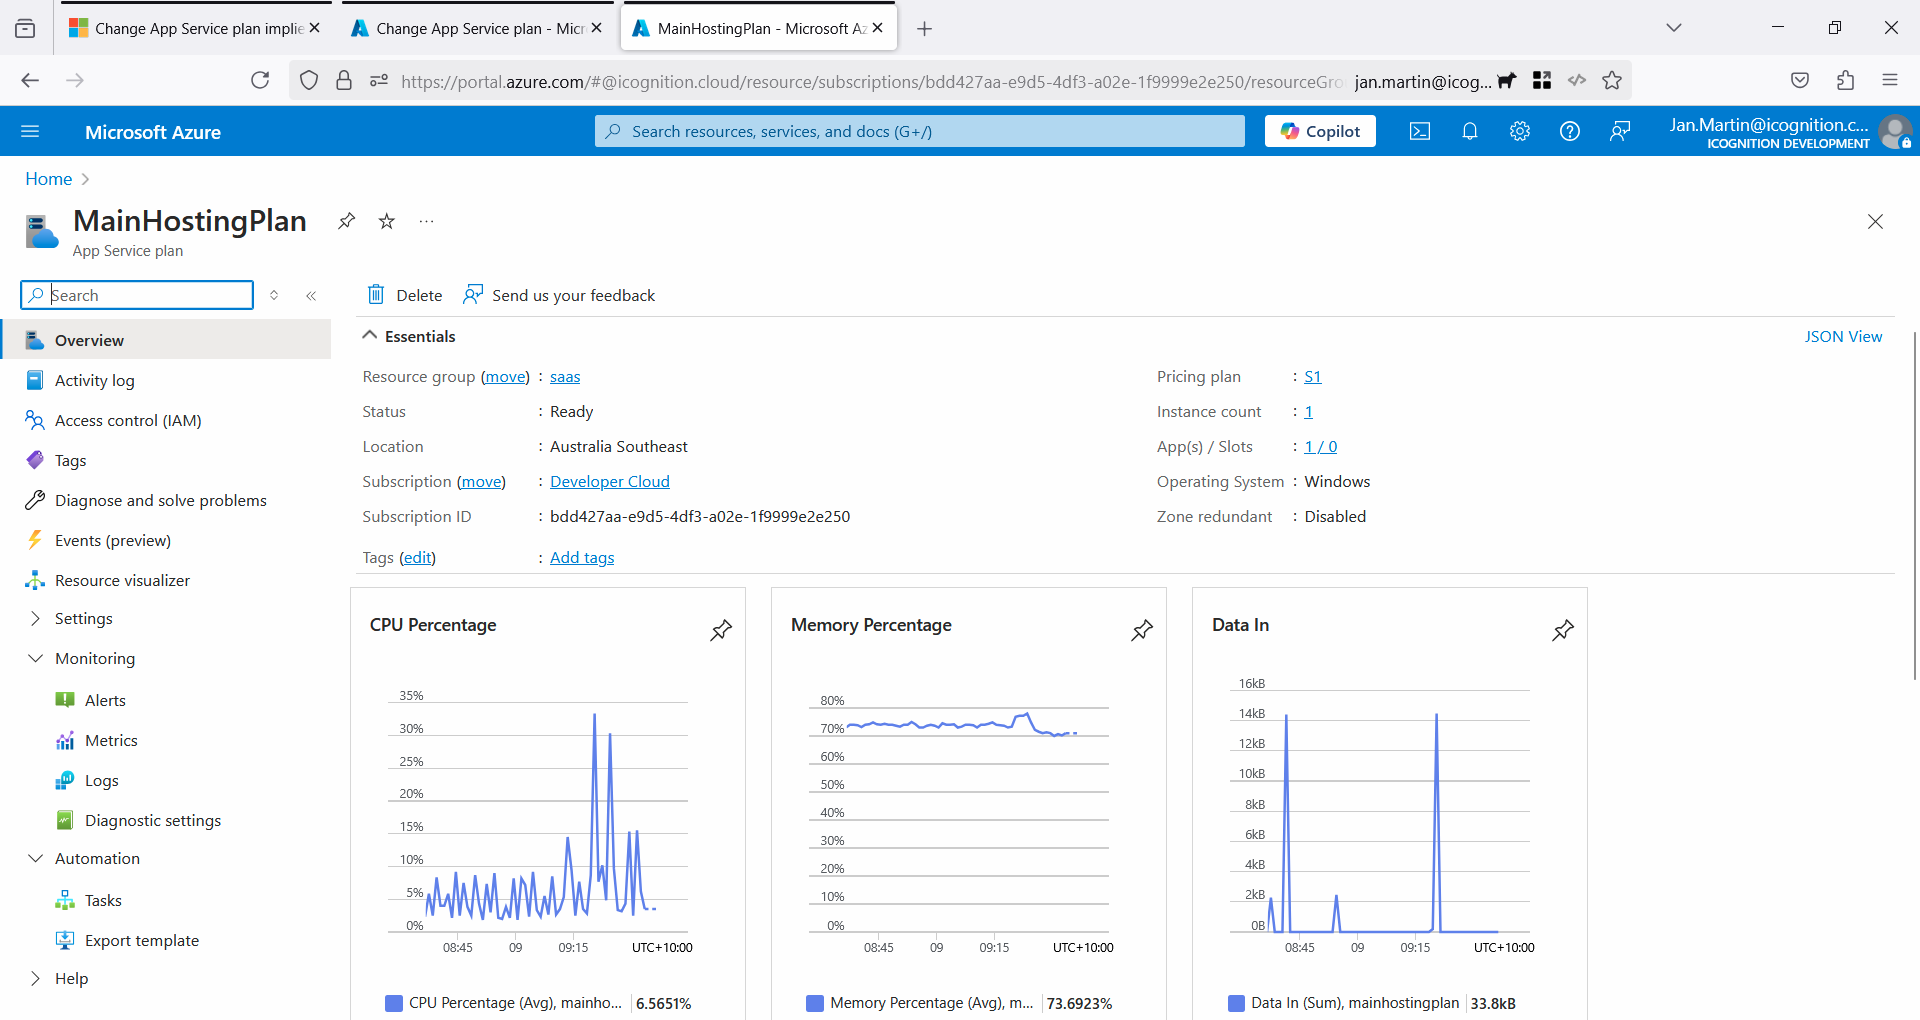Open Diagnostic settings
1920x1020 pixels.
pyautogui.click(x=152, y=820)
